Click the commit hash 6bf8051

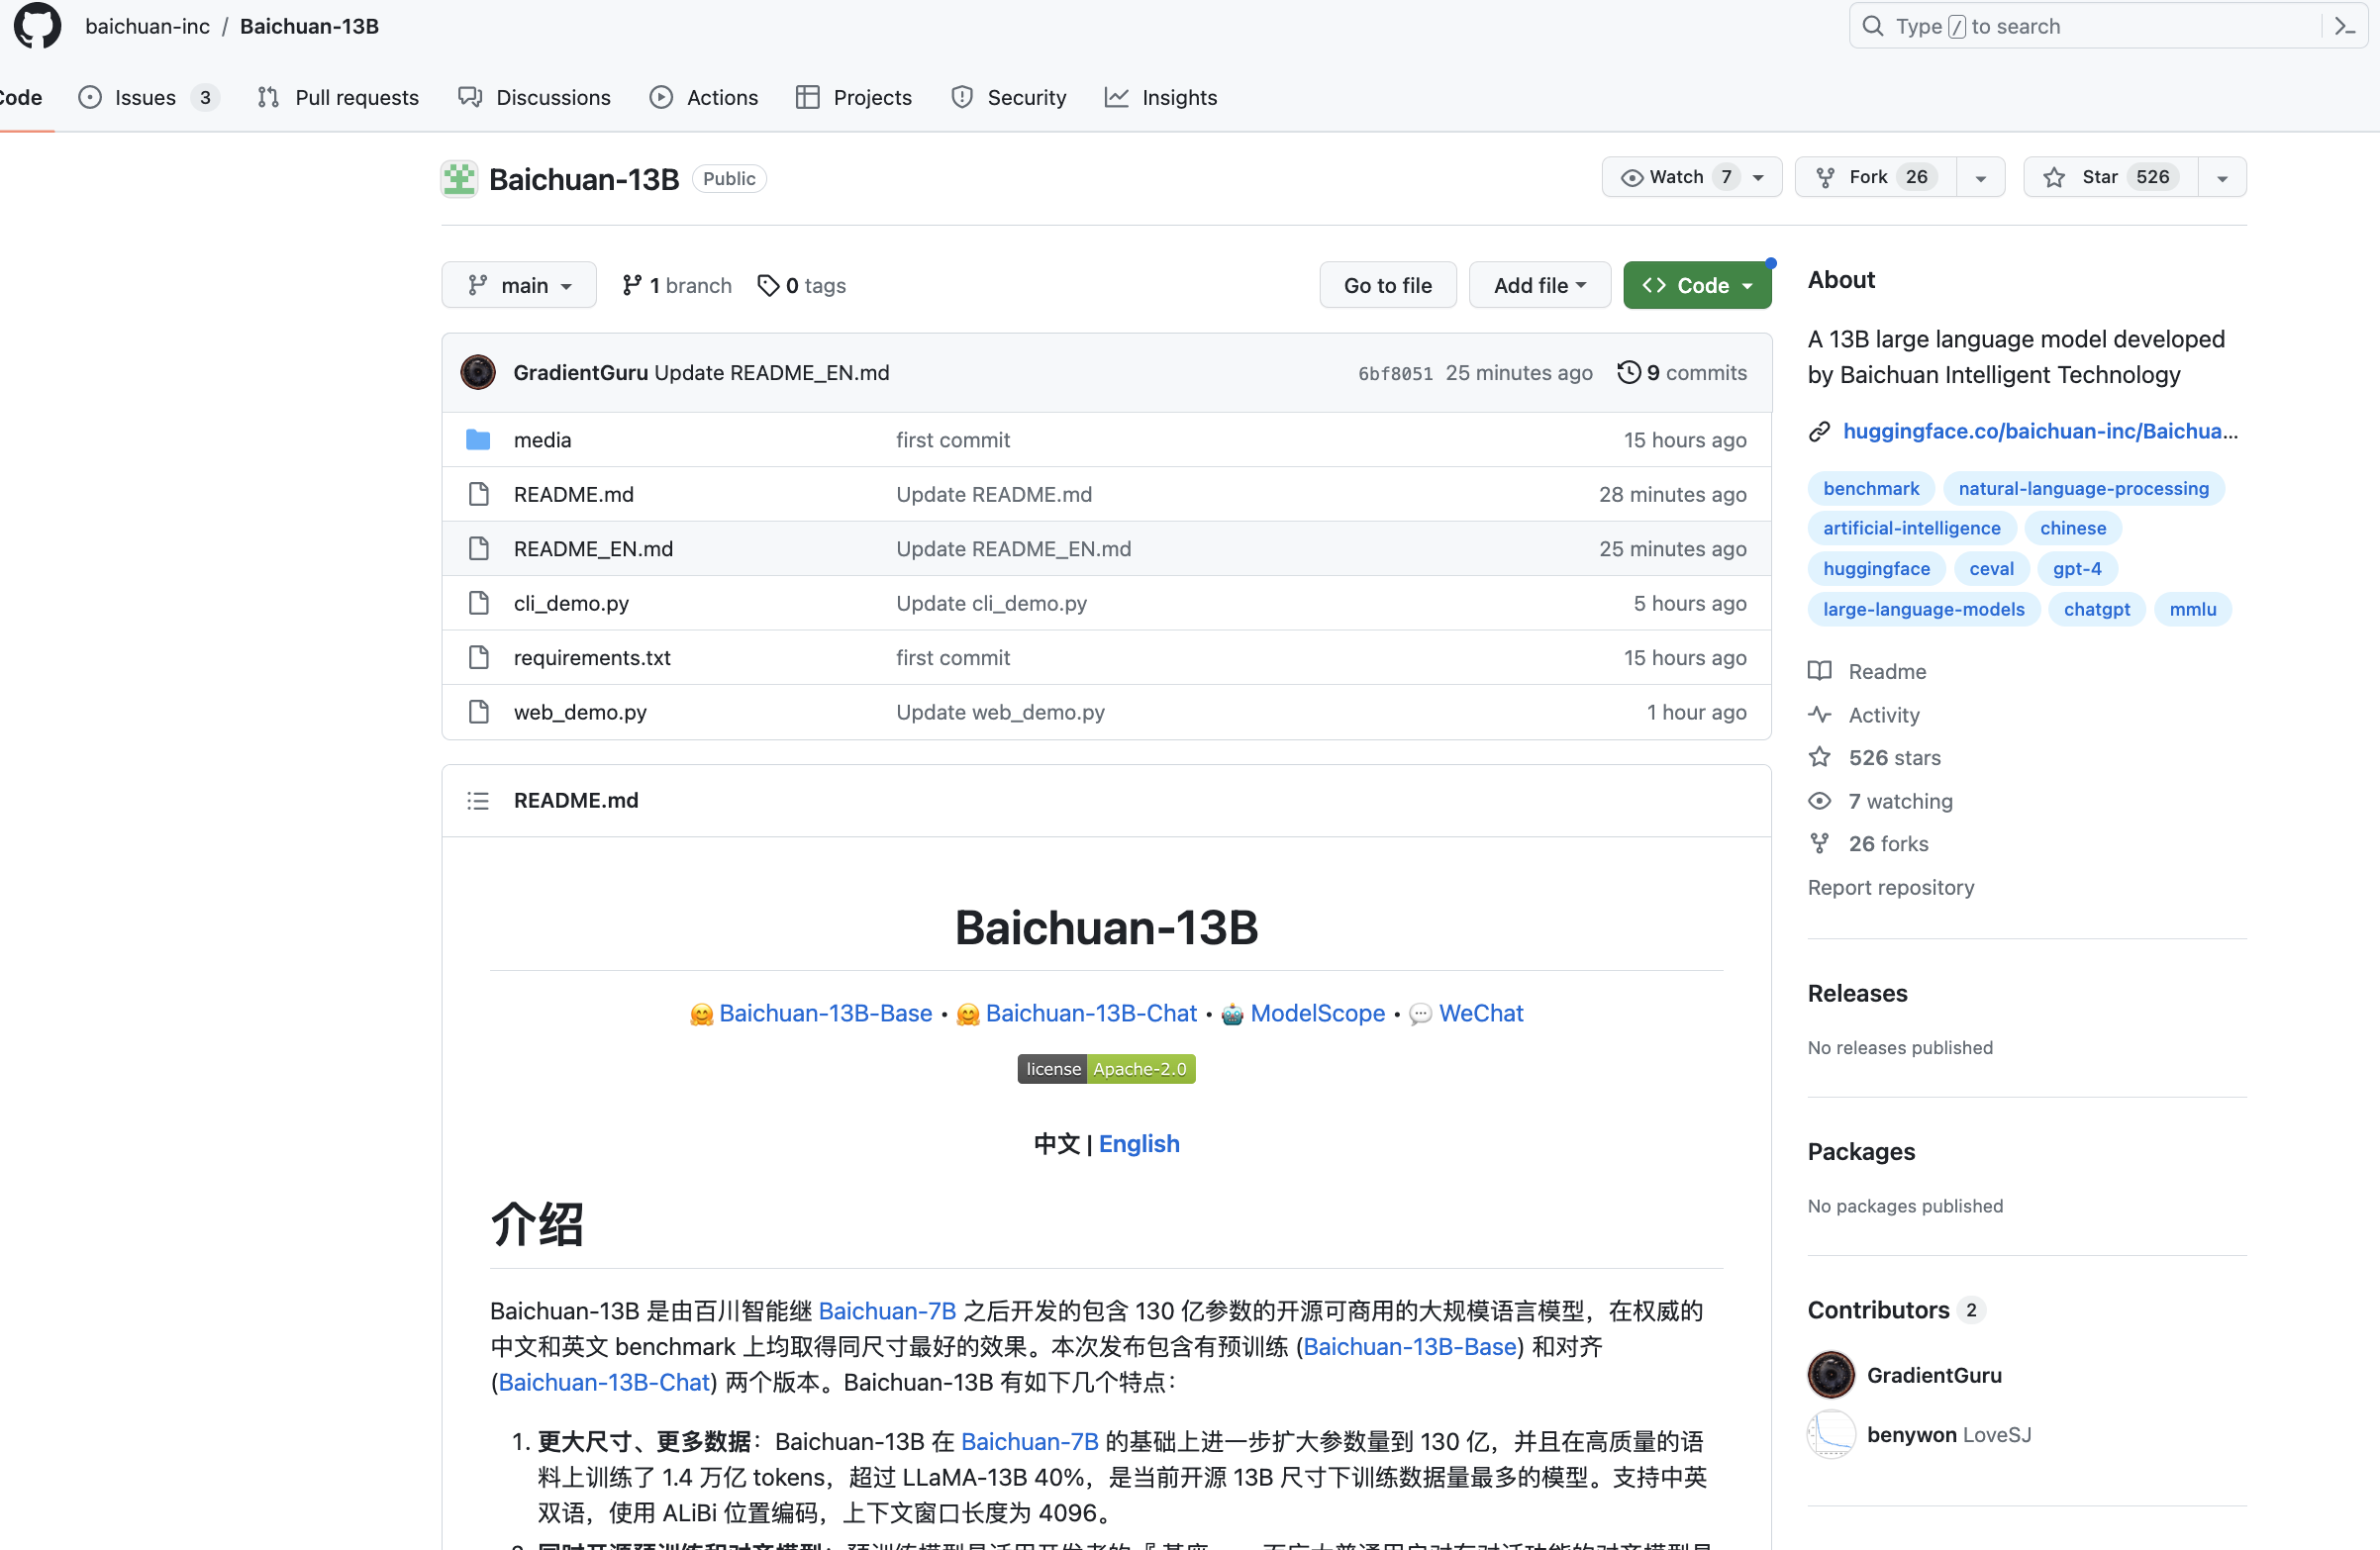click(1395, 373)
